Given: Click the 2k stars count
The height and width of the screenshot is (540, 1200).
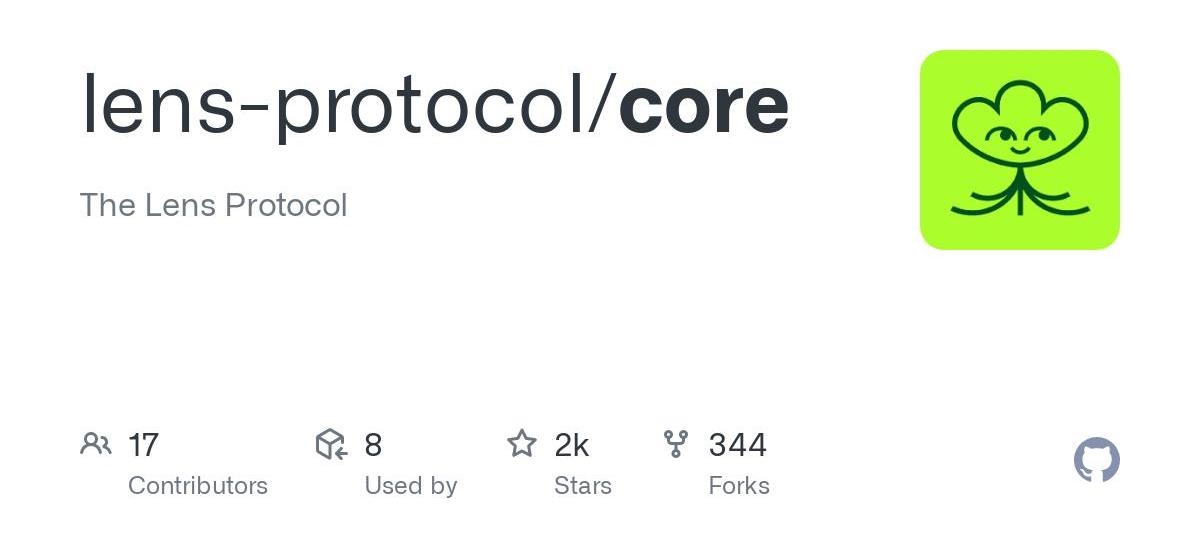Looking at the screenshot, I should click(572, 444).
